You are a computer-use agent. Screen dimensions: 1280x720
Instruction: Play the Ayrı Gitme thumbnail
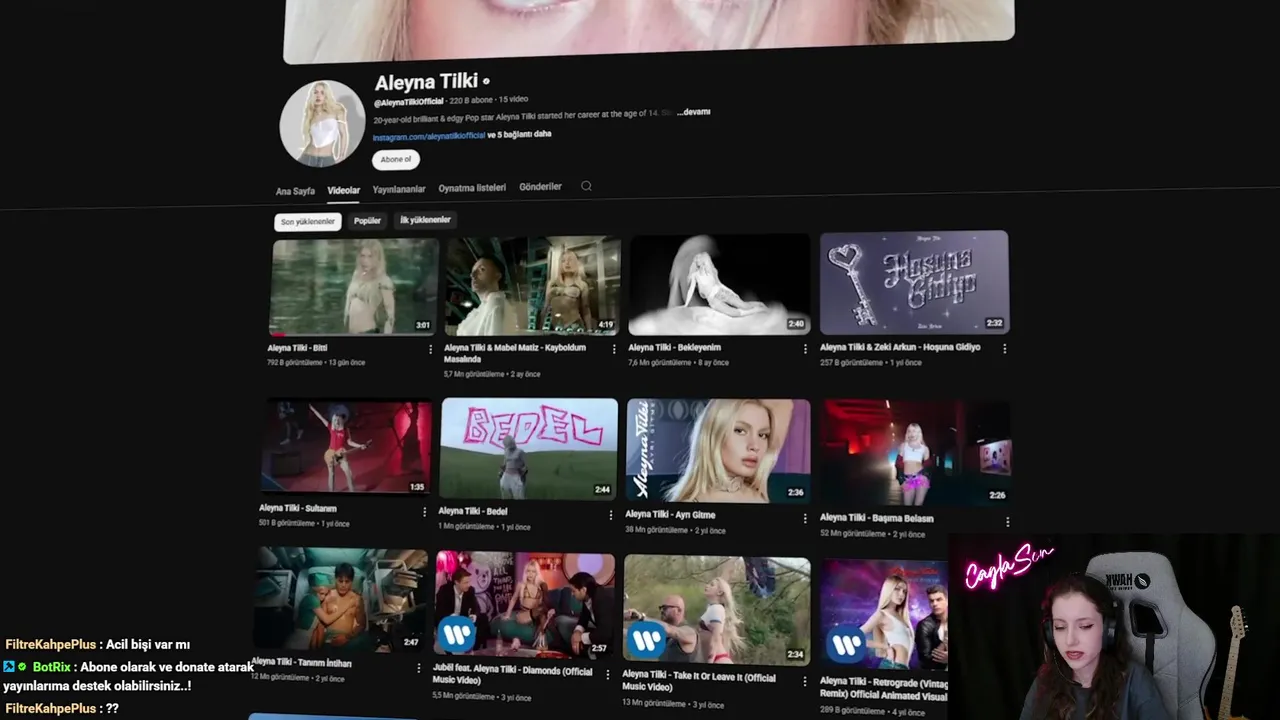(x=718, y=450)
